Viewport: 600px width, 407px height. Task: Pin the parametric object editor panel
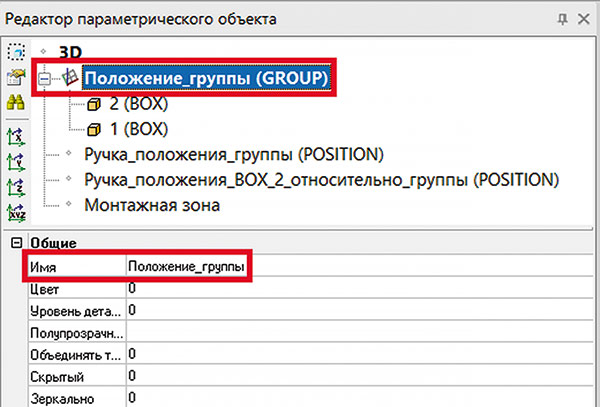click(562, 19)
